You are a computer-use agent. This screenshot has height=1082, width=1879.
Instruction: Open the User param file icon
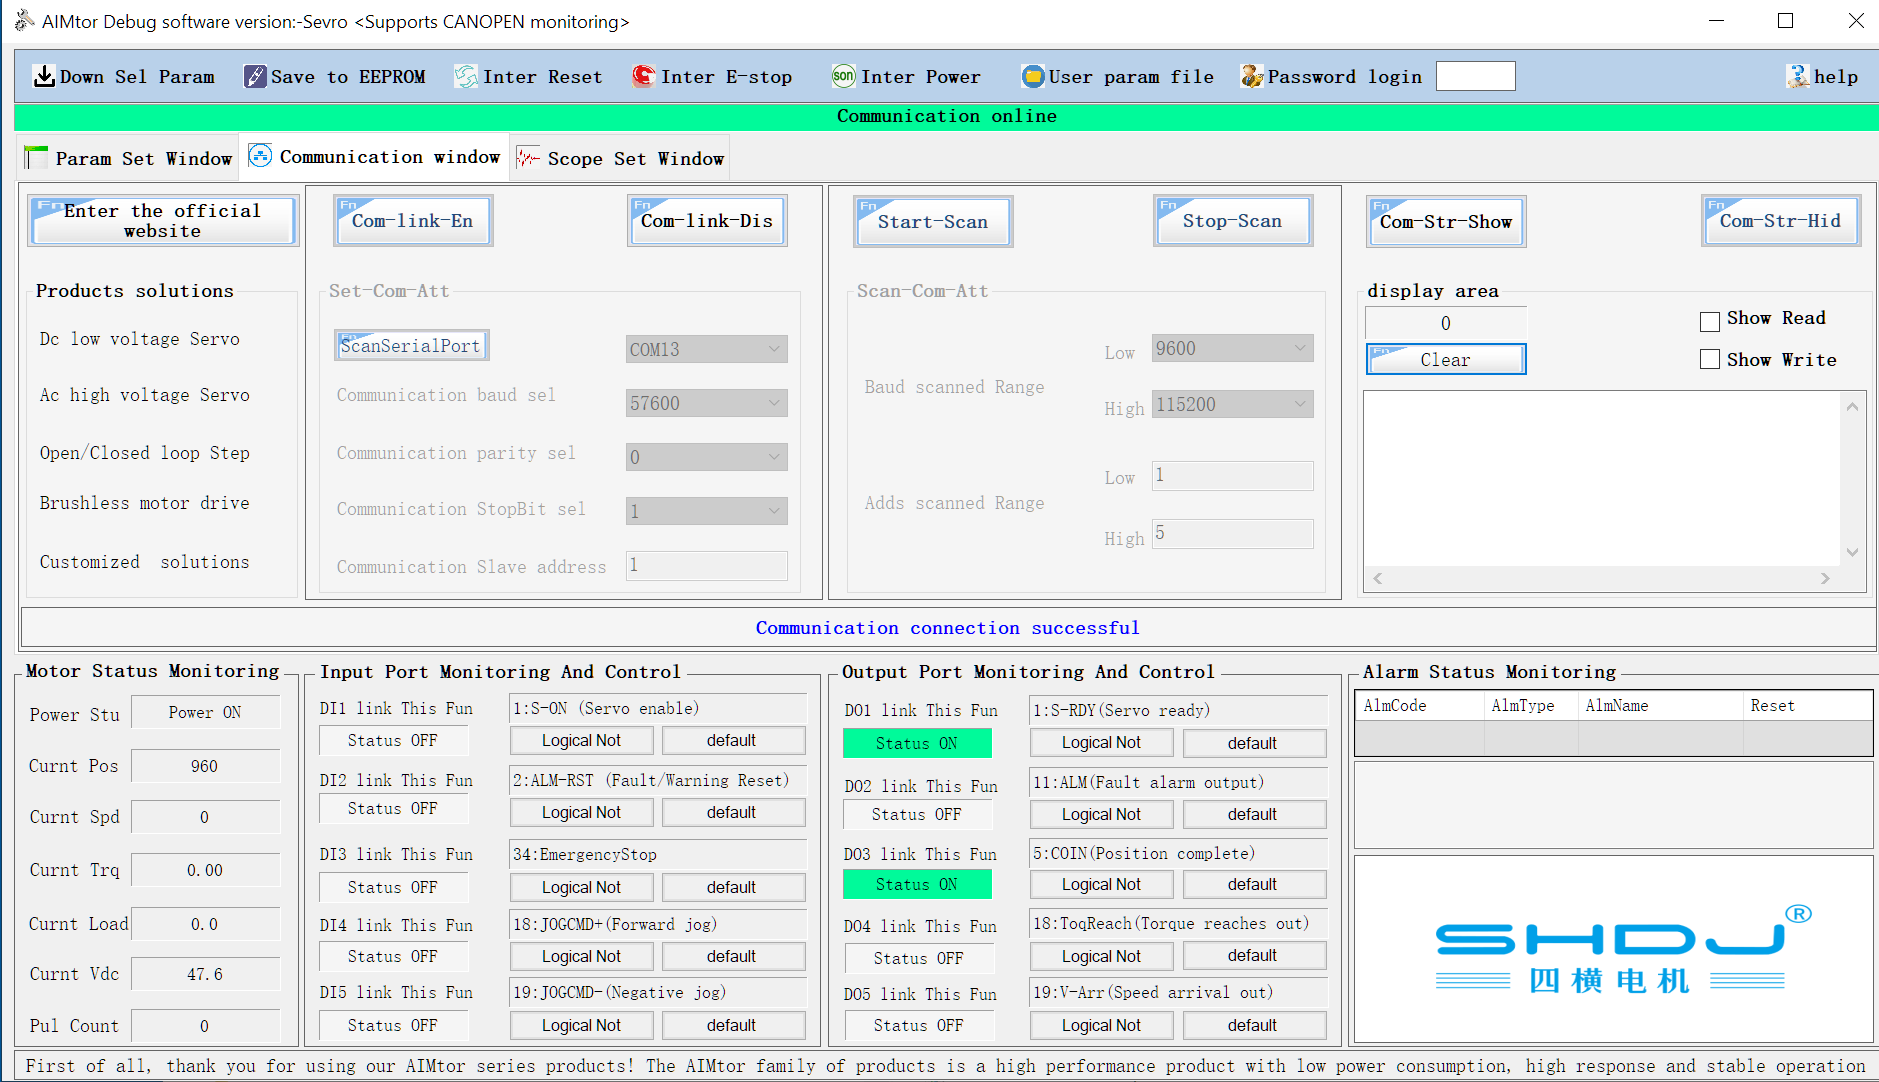pos(1032,77)
